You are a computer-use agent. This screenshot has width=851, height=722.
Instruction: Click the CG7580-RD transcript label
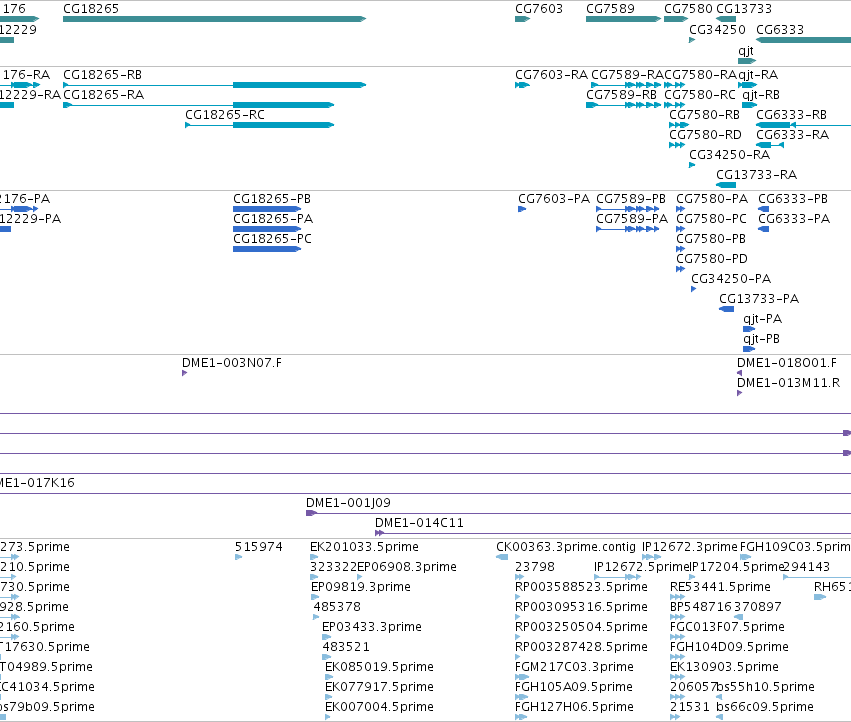pyautogui.click(x=706, y=135)
